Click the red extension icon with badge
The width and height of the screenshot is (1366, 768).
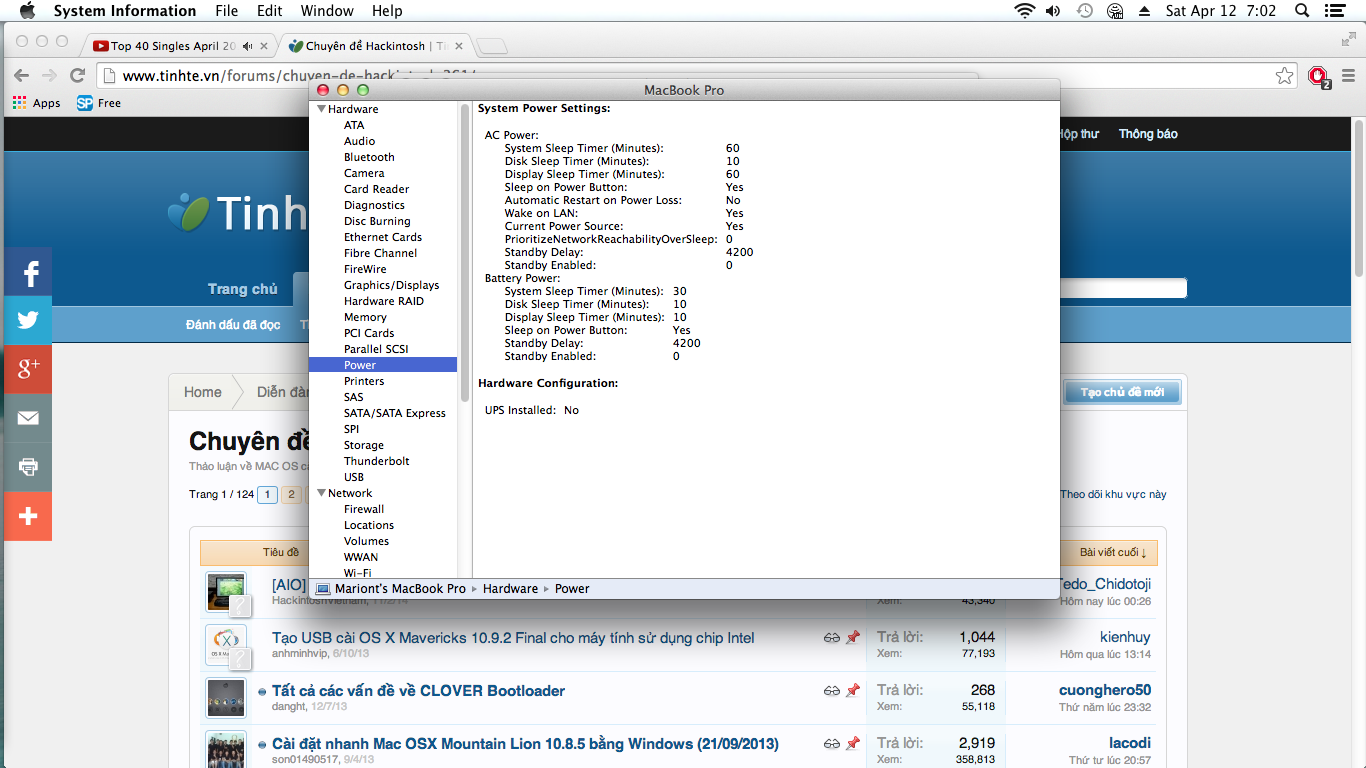coord(1319,76)
